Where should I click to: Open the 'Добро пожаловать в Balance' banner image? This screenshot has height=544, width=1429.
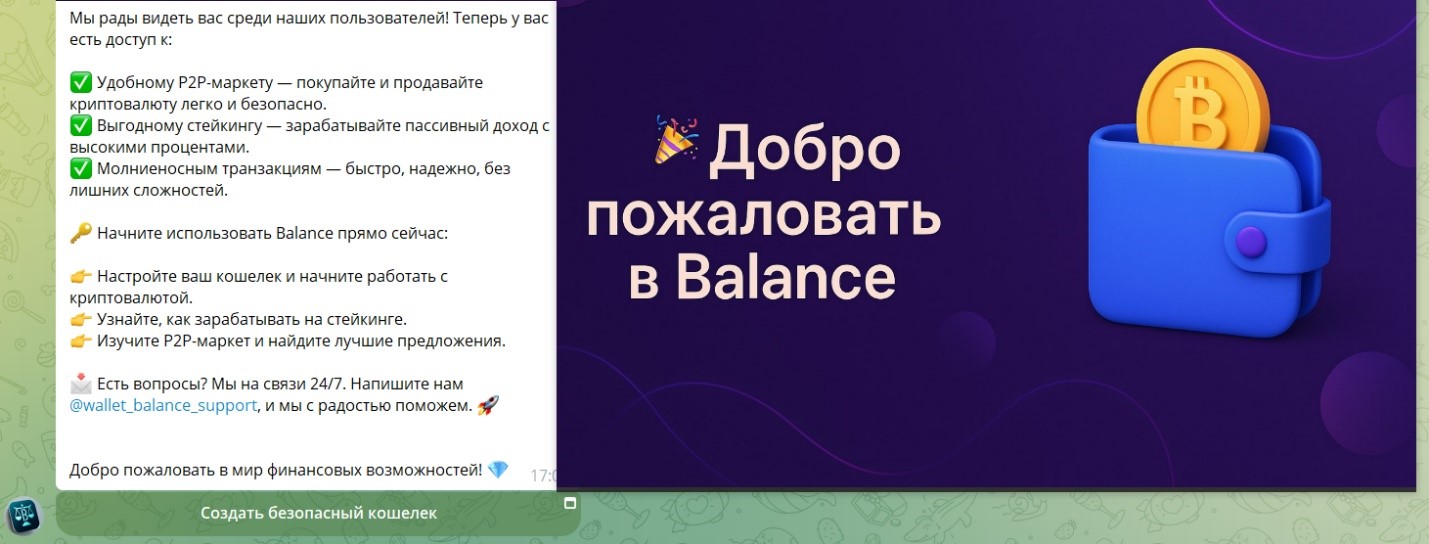[x=986, y=244]
